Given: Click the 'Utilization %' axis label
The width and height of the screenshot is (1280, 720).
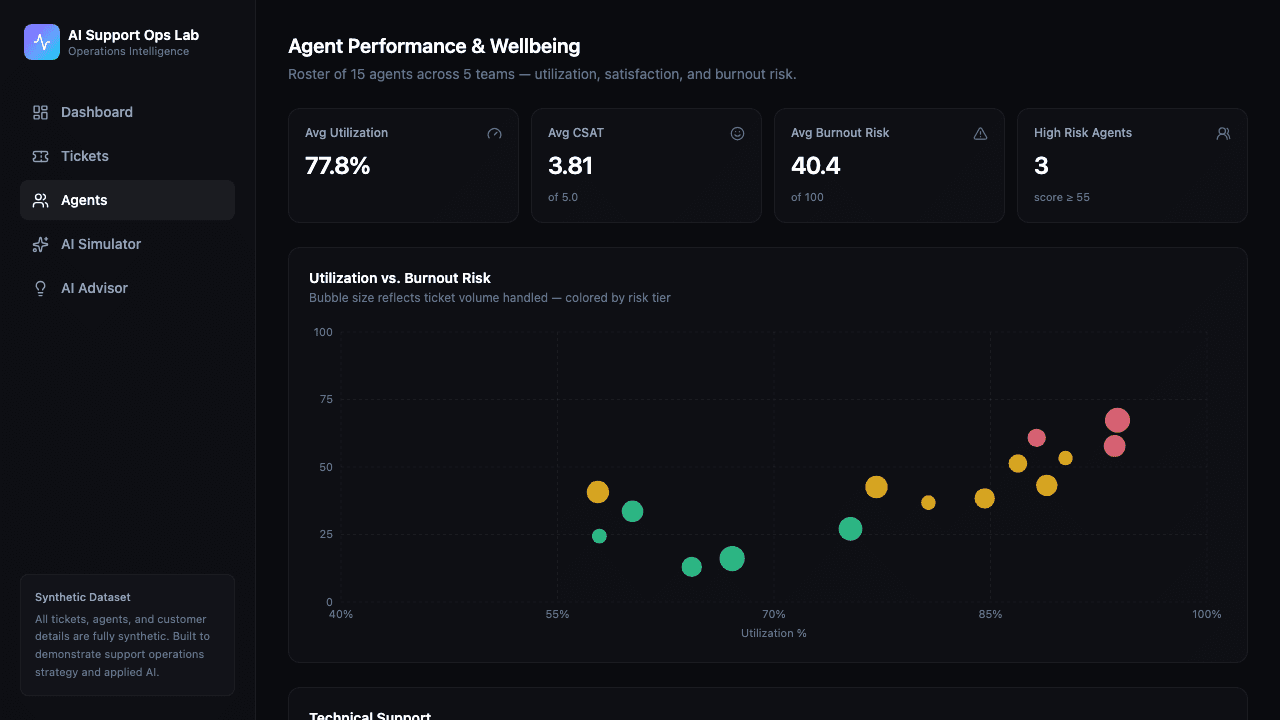Looking at the screenshot, I should [773, 633].
